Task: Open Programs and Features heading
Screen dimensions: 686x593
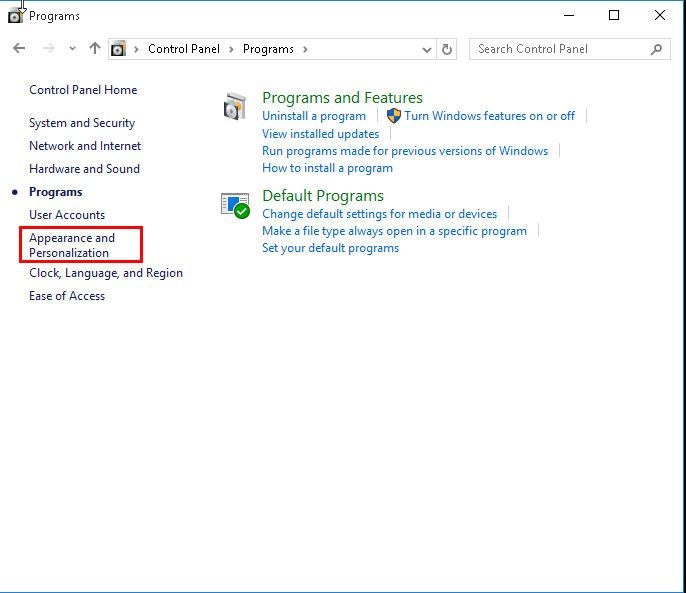Action: click(343, 98)
